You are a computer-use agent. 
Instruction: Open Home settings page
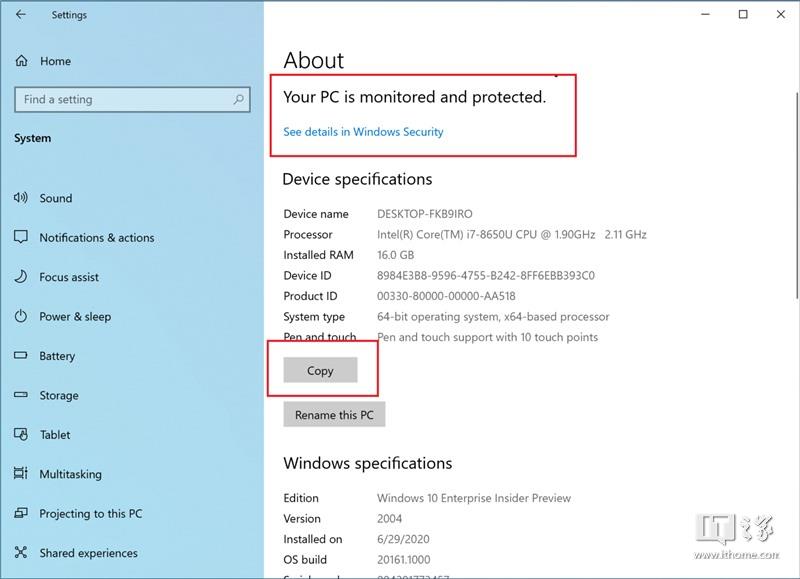55,61
